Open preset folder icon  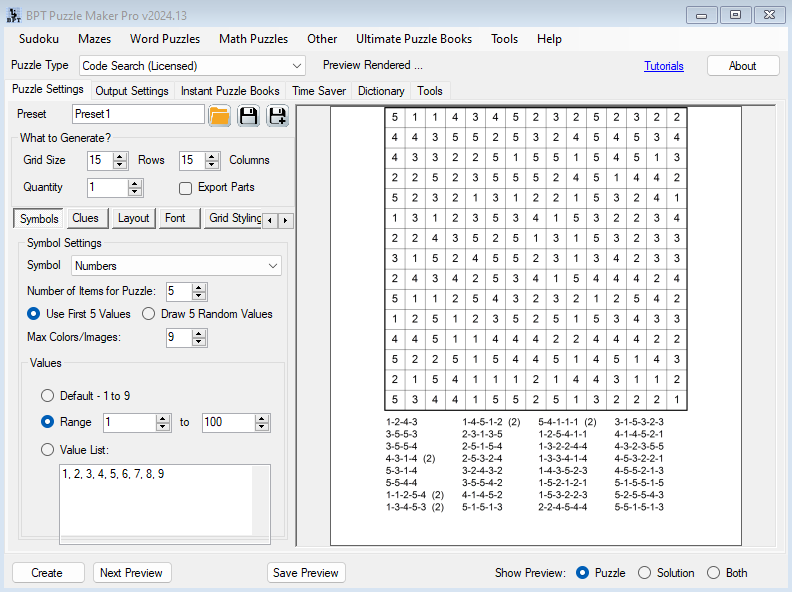click(220, 115)
